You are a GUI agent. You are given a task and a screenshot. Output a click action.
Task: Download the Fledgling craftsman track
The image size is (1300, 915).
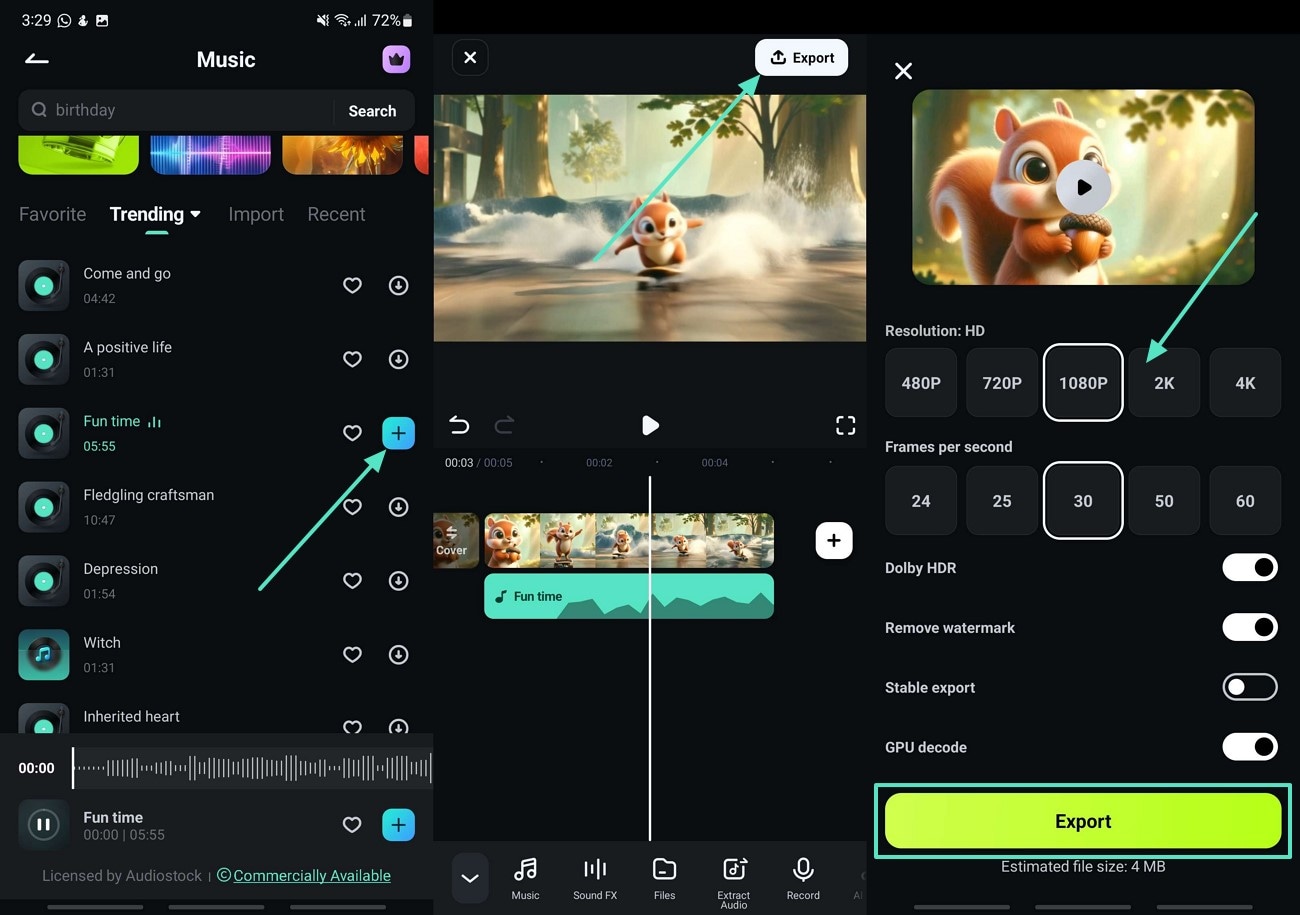398,507
